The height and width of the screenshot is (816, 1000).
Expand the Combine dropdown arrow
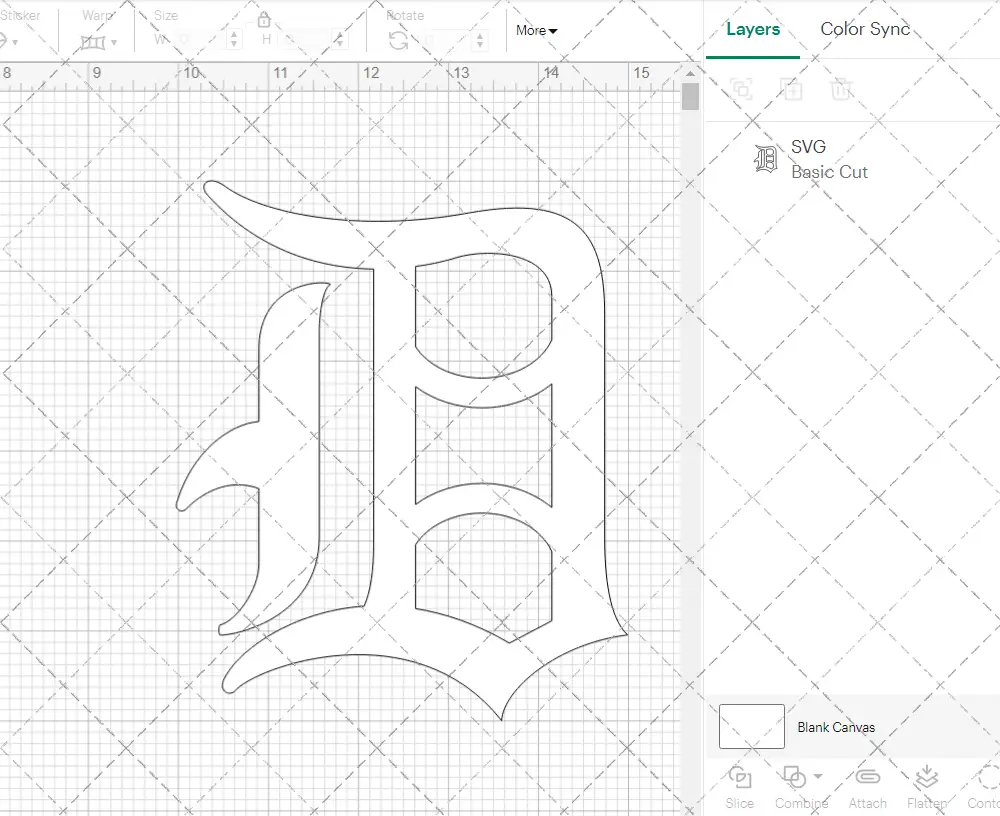[x=818, y=776]
